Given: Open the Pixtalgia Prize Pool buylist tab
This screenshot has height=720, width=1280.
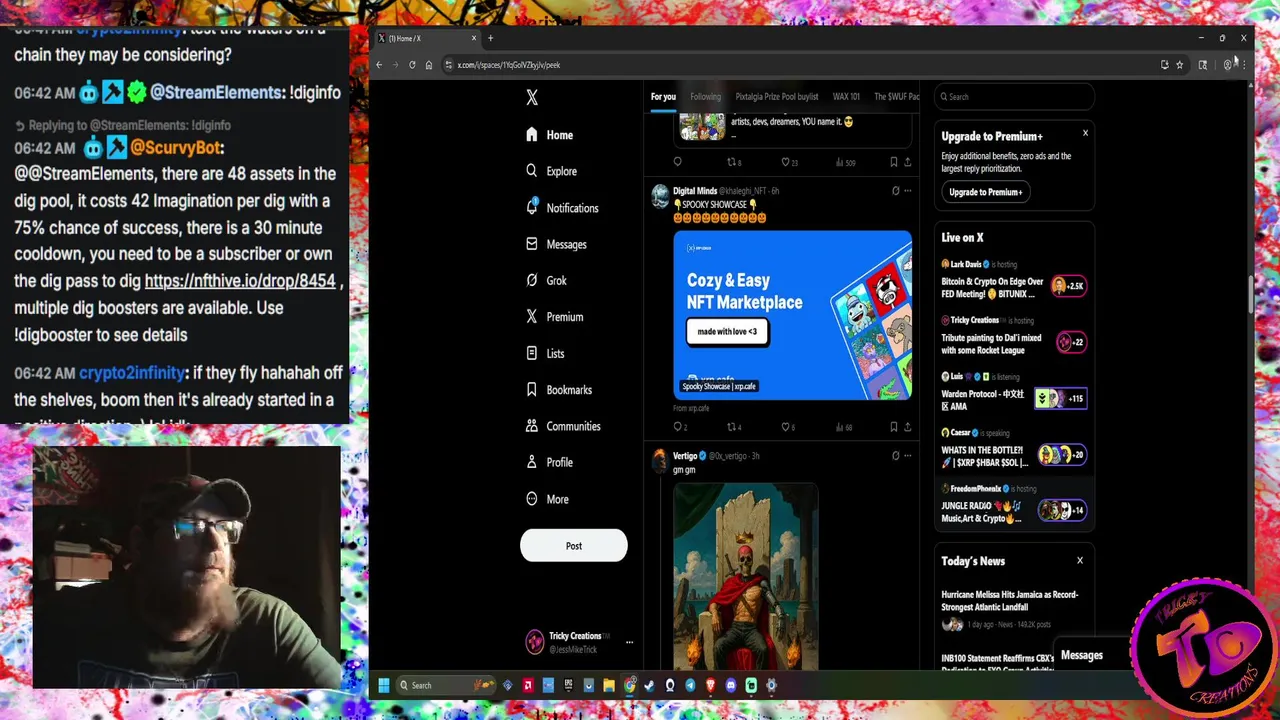Looking at the screenshot, I should pyautogui.click(x=777, y=97).
